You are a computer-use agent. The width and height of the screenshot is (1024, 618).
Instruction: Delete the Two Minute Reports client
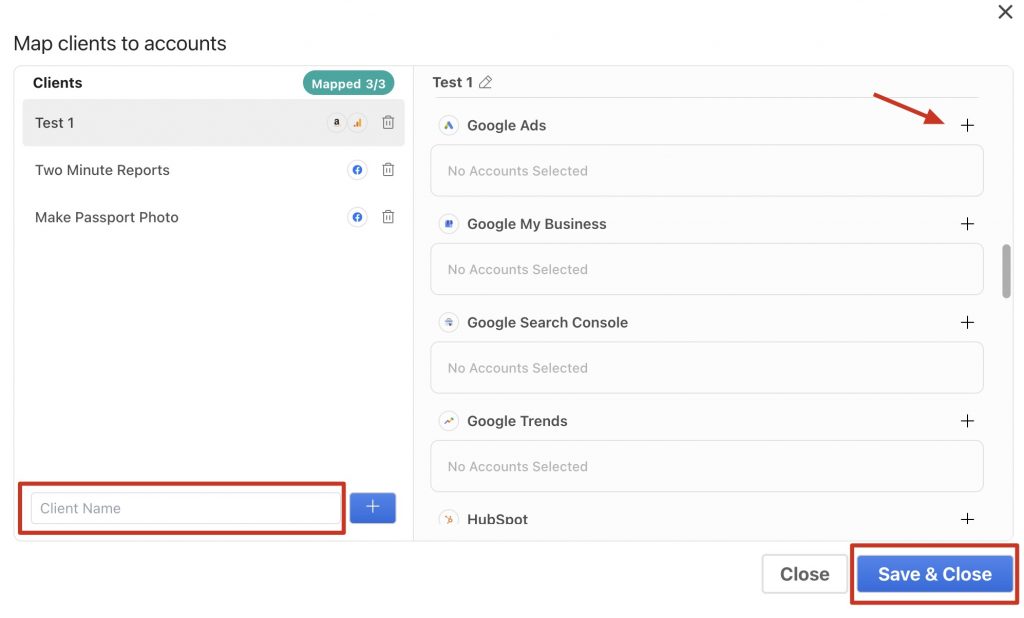coord(388,170)
